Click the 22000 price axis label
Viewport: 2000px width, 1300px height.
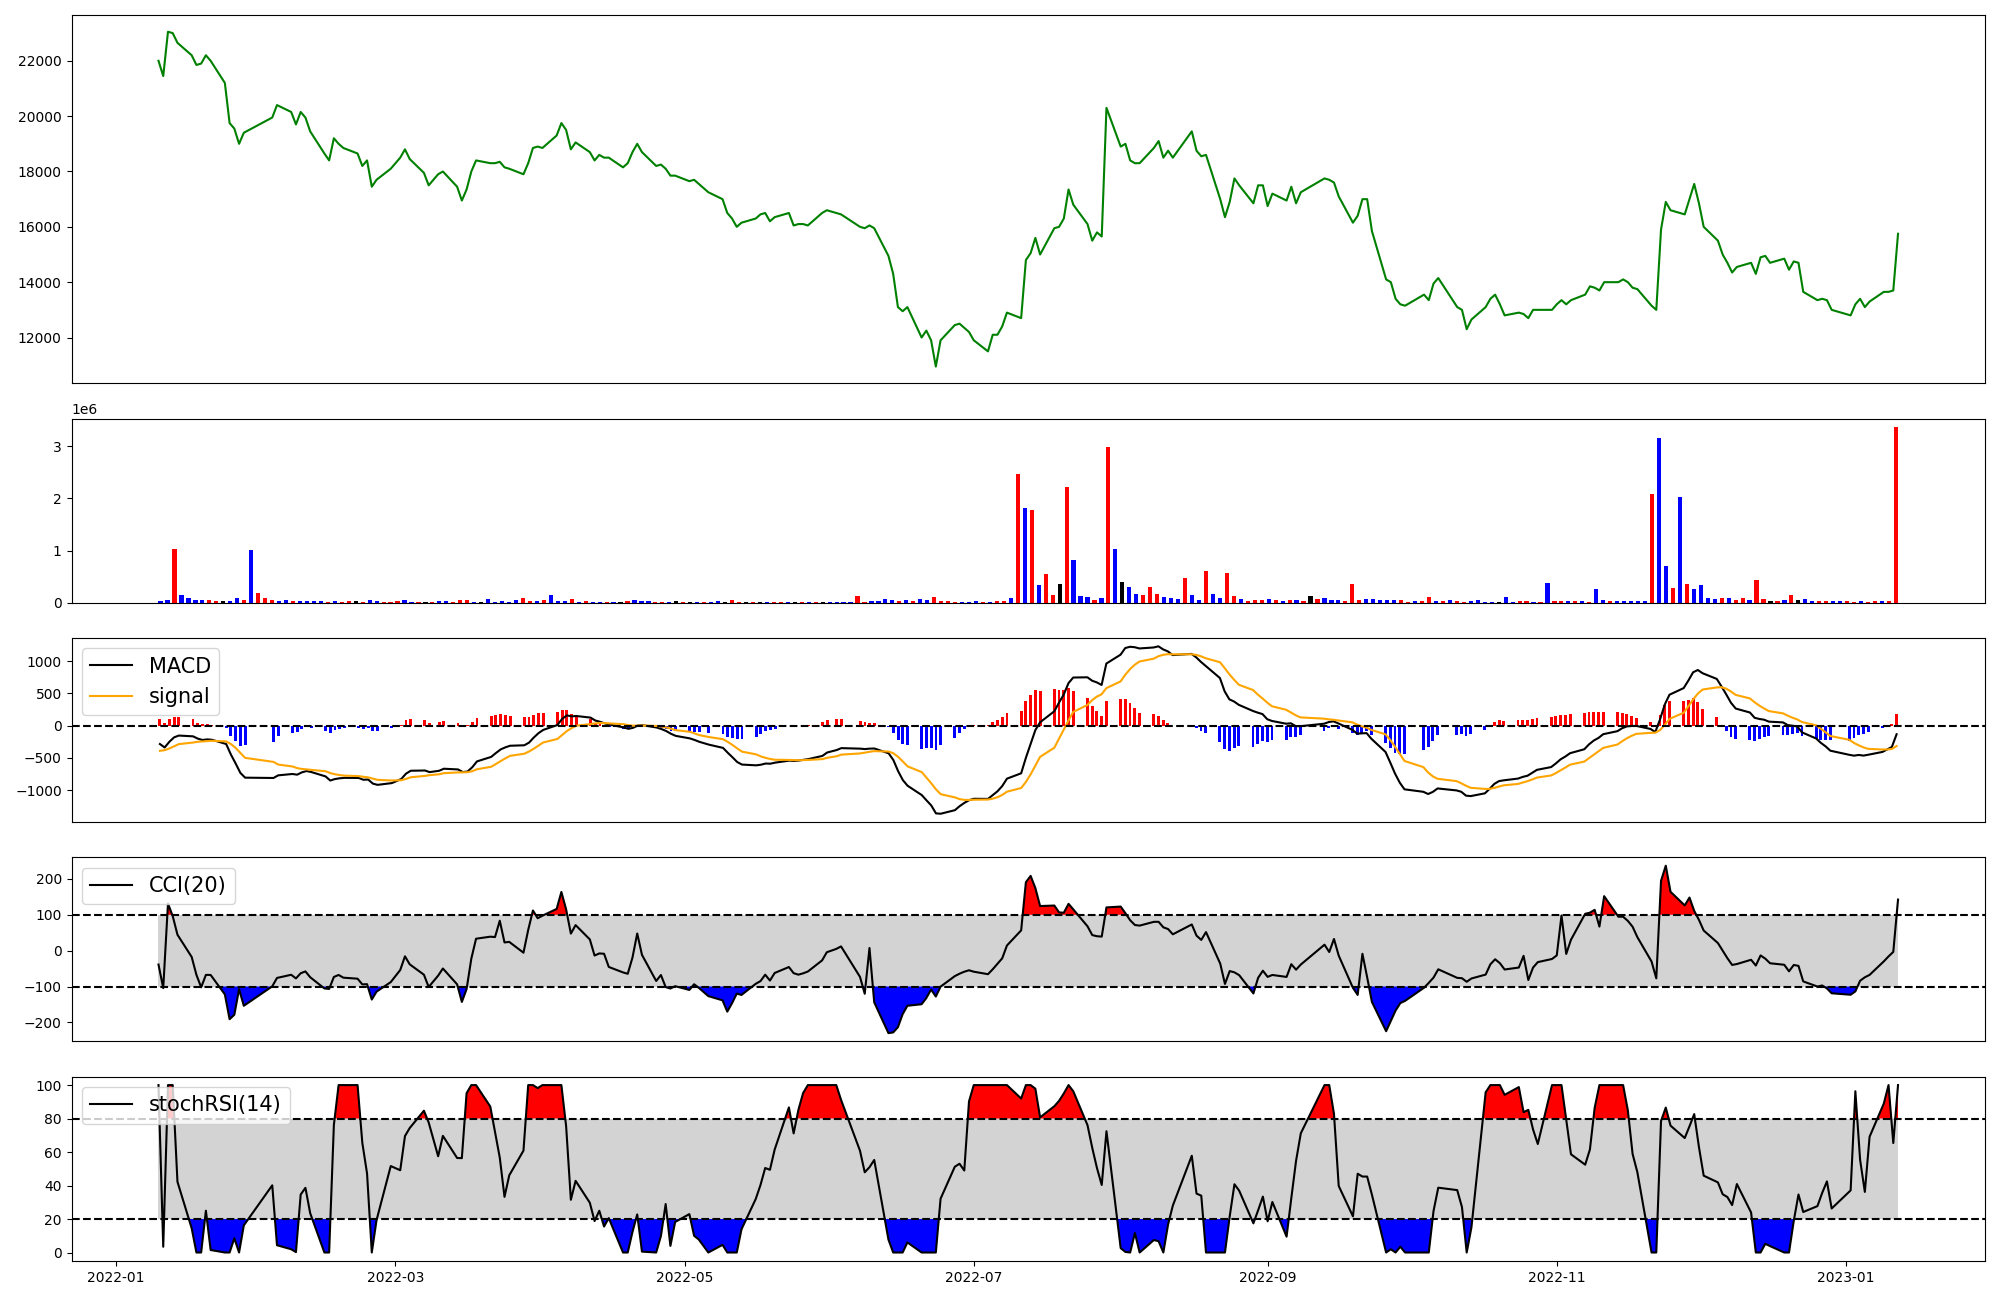pyautogui.click(x=40, y=61)
